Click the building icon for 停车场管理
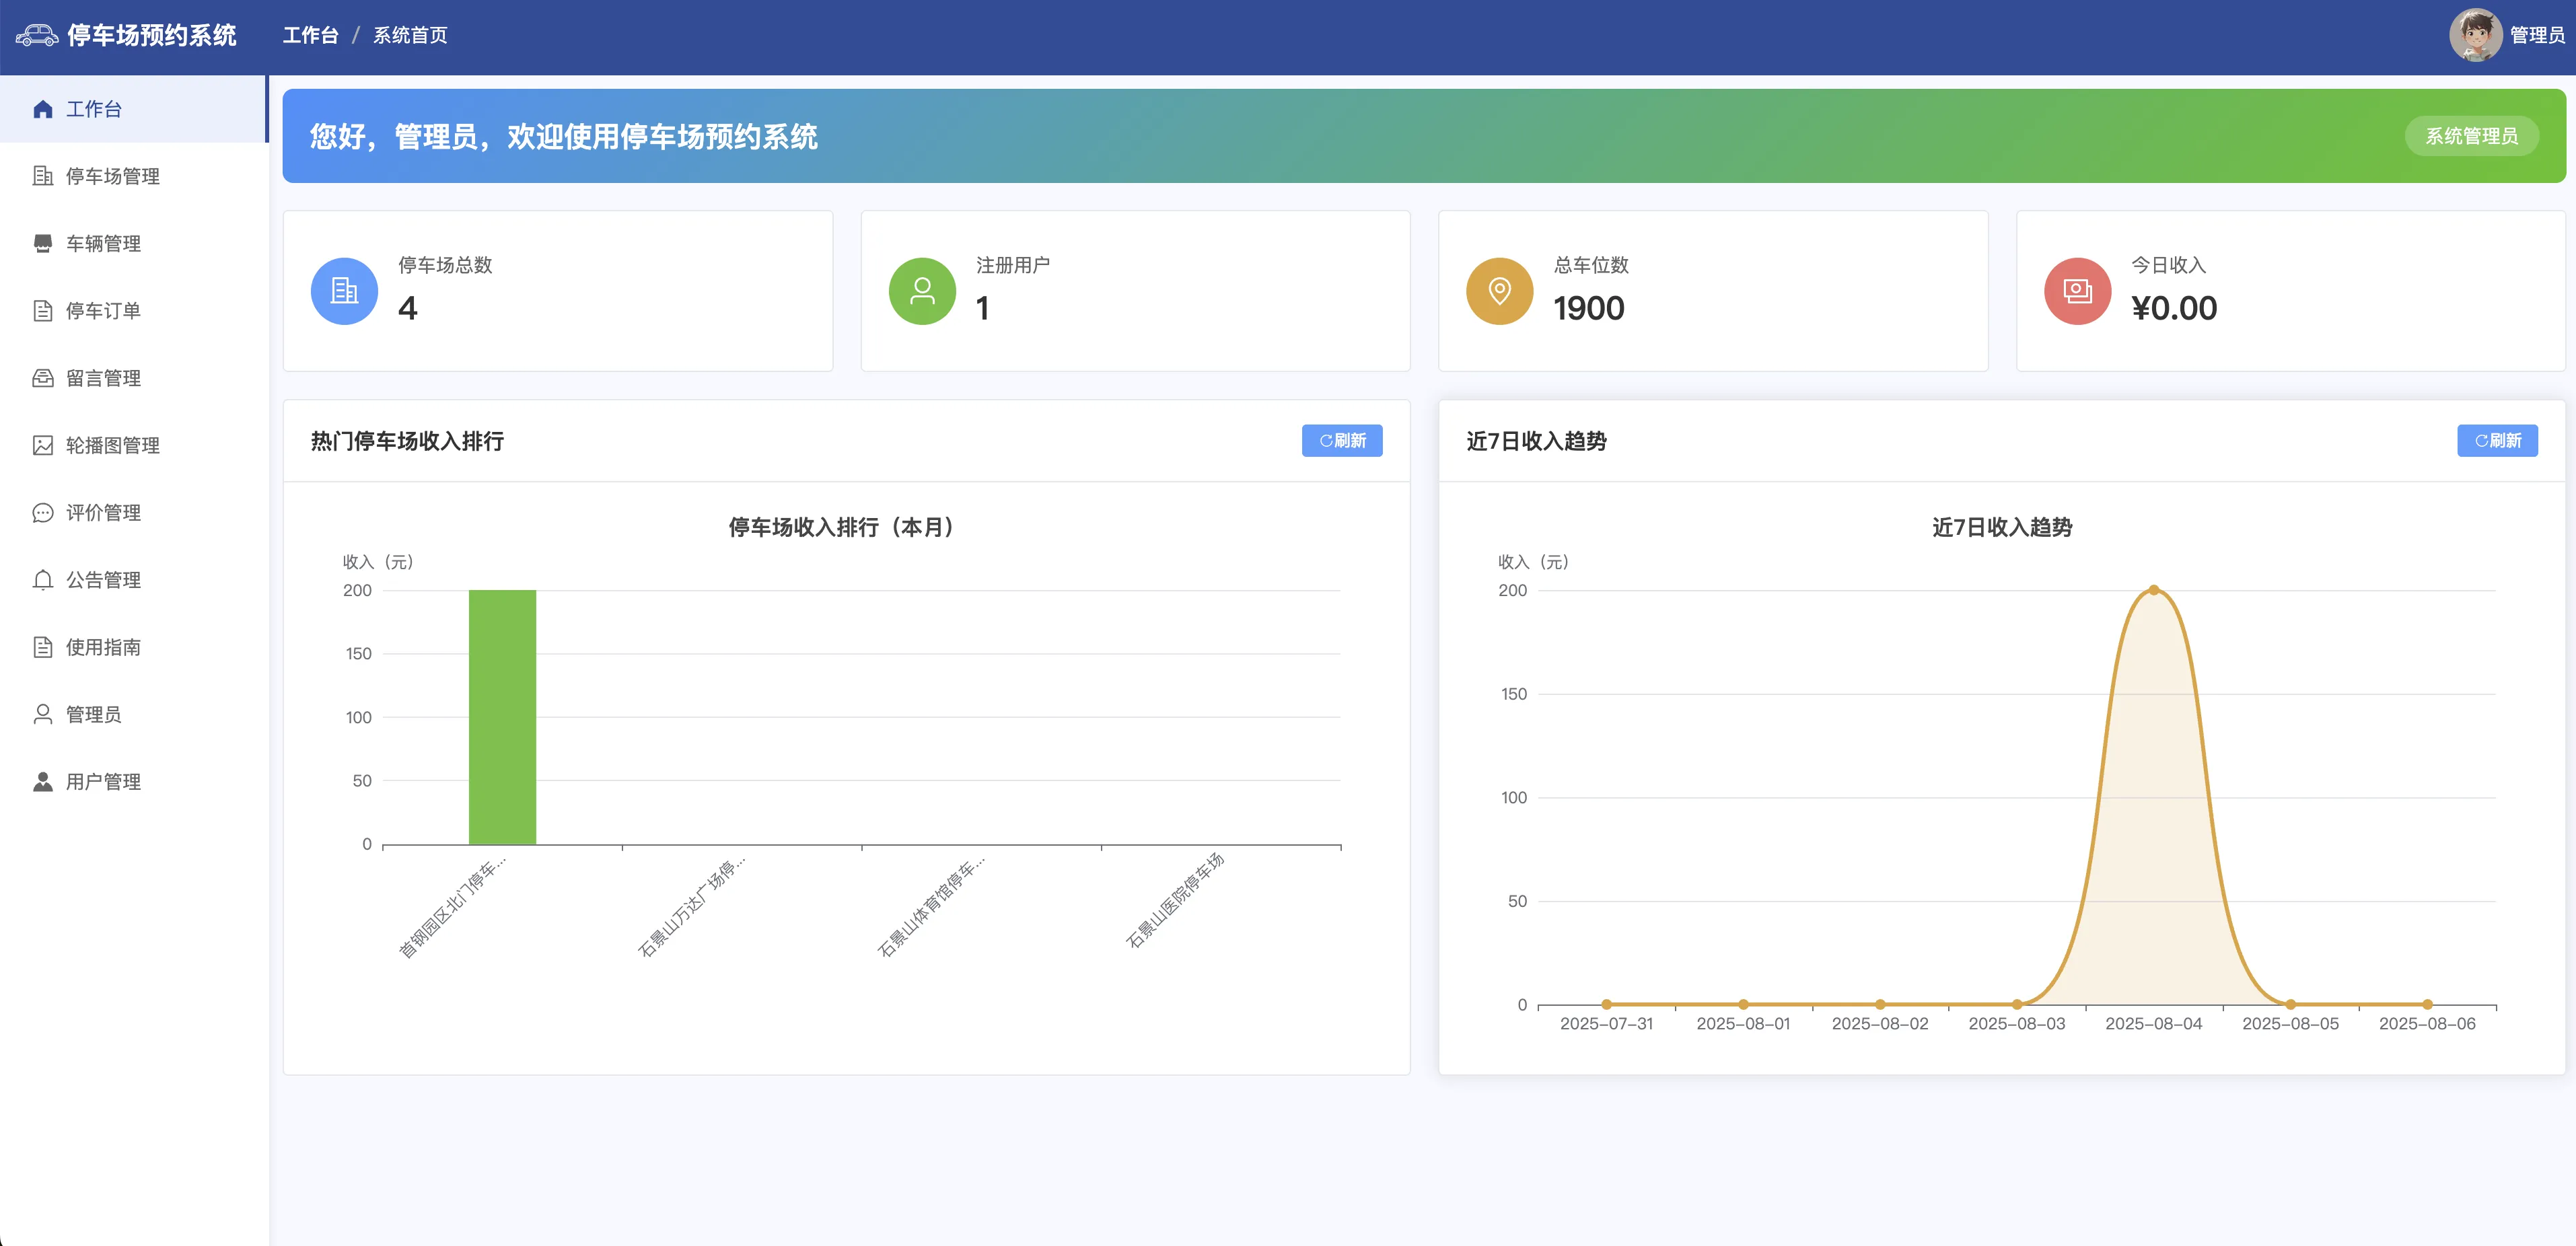Image resolution: width=2576 pixels, height=1246 pixels. click(x=42, y=176)
